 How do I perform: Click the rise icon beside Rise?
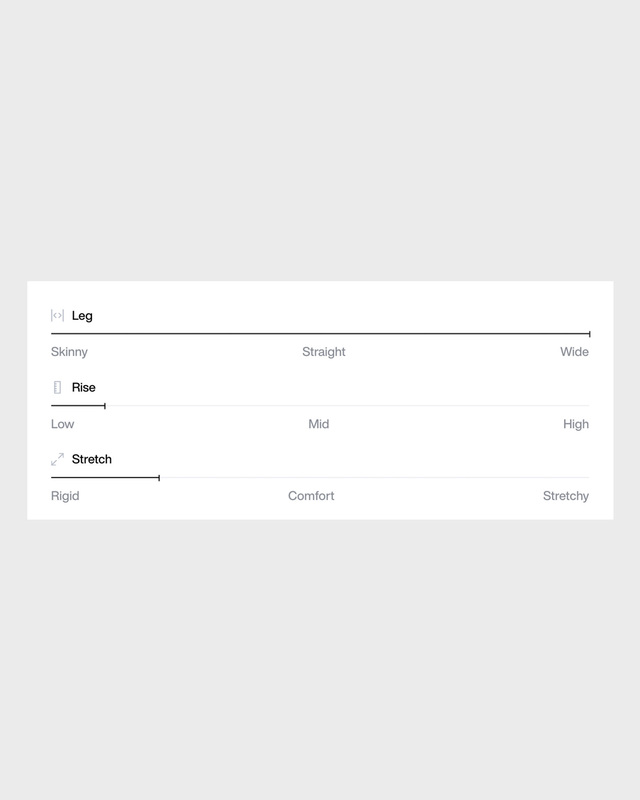point(57,388)
